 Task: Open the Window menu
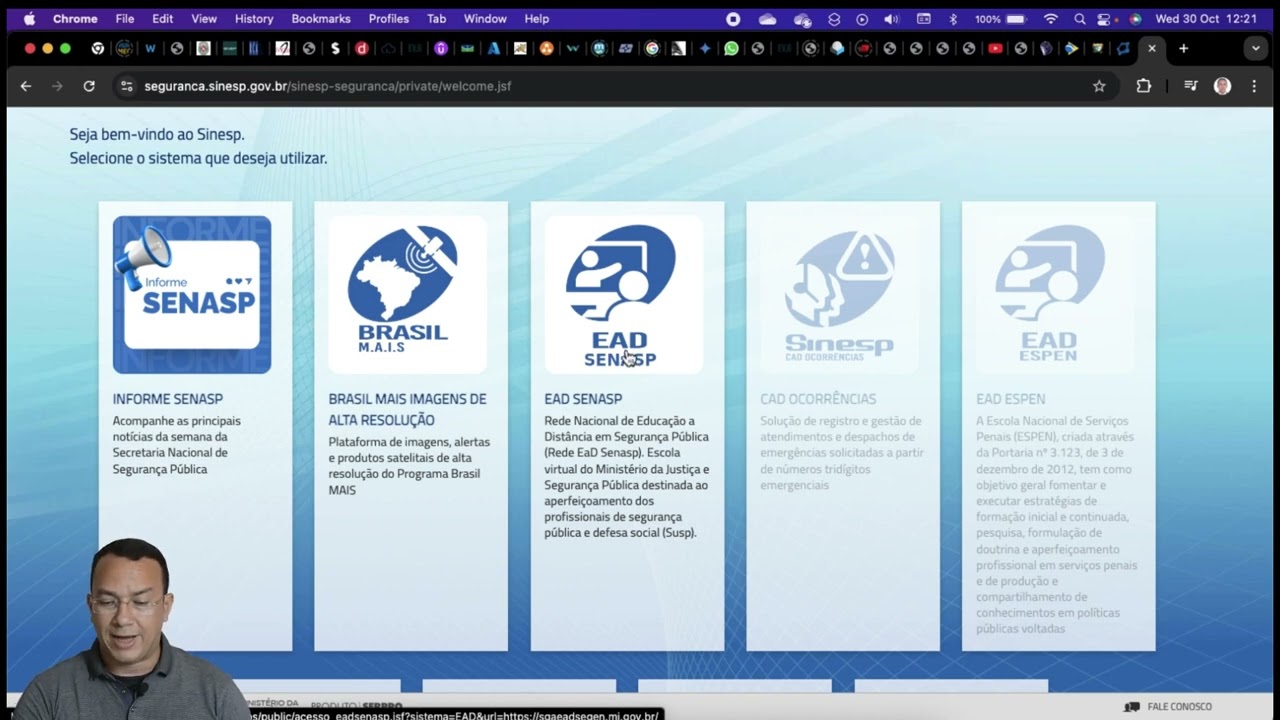pos(486,19)
